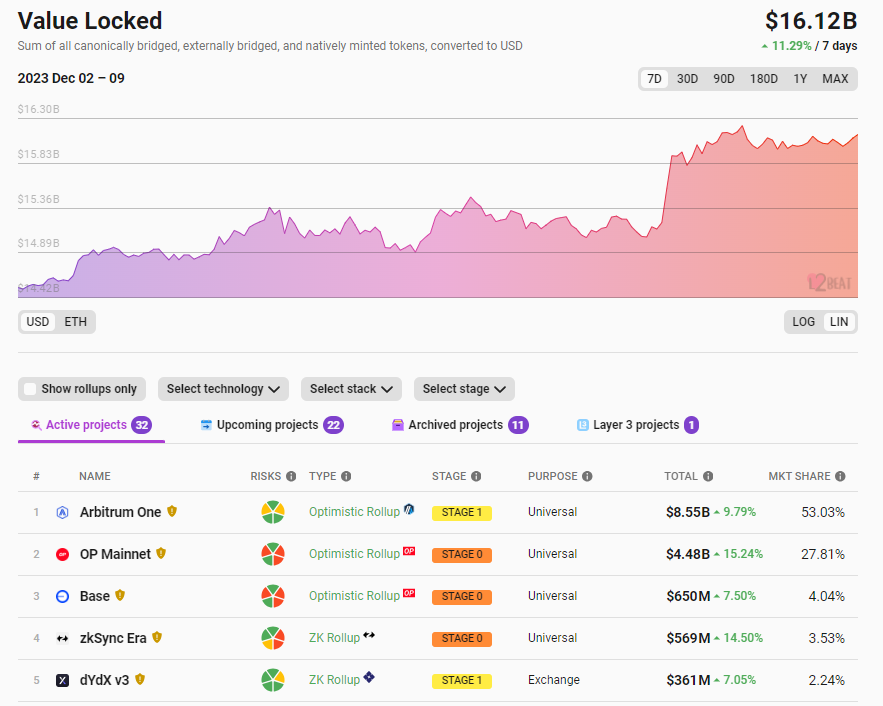Click the dYdX v3 logo icon

click(x=62, y=680)
